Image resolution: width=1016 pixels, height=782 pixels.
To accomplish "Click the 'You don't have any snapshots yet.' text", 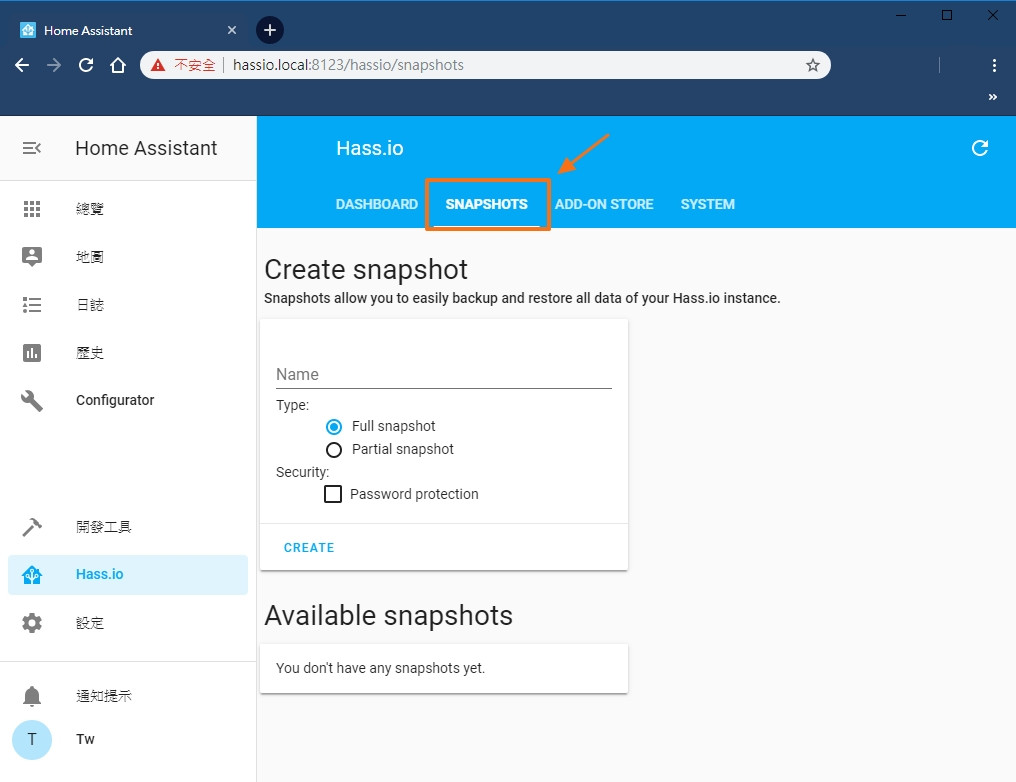I will coord(380,668).
